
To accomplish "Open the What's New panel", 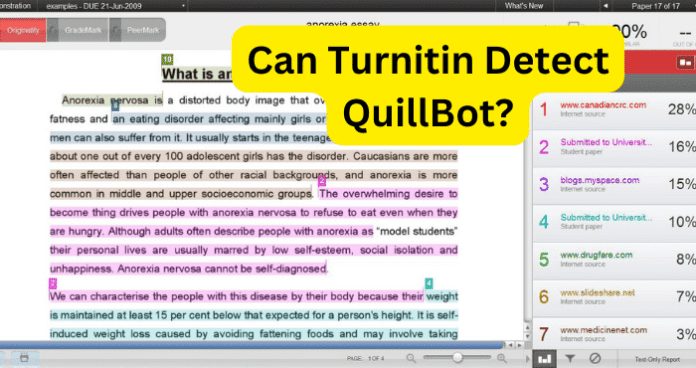I will [x=524, y=6].
